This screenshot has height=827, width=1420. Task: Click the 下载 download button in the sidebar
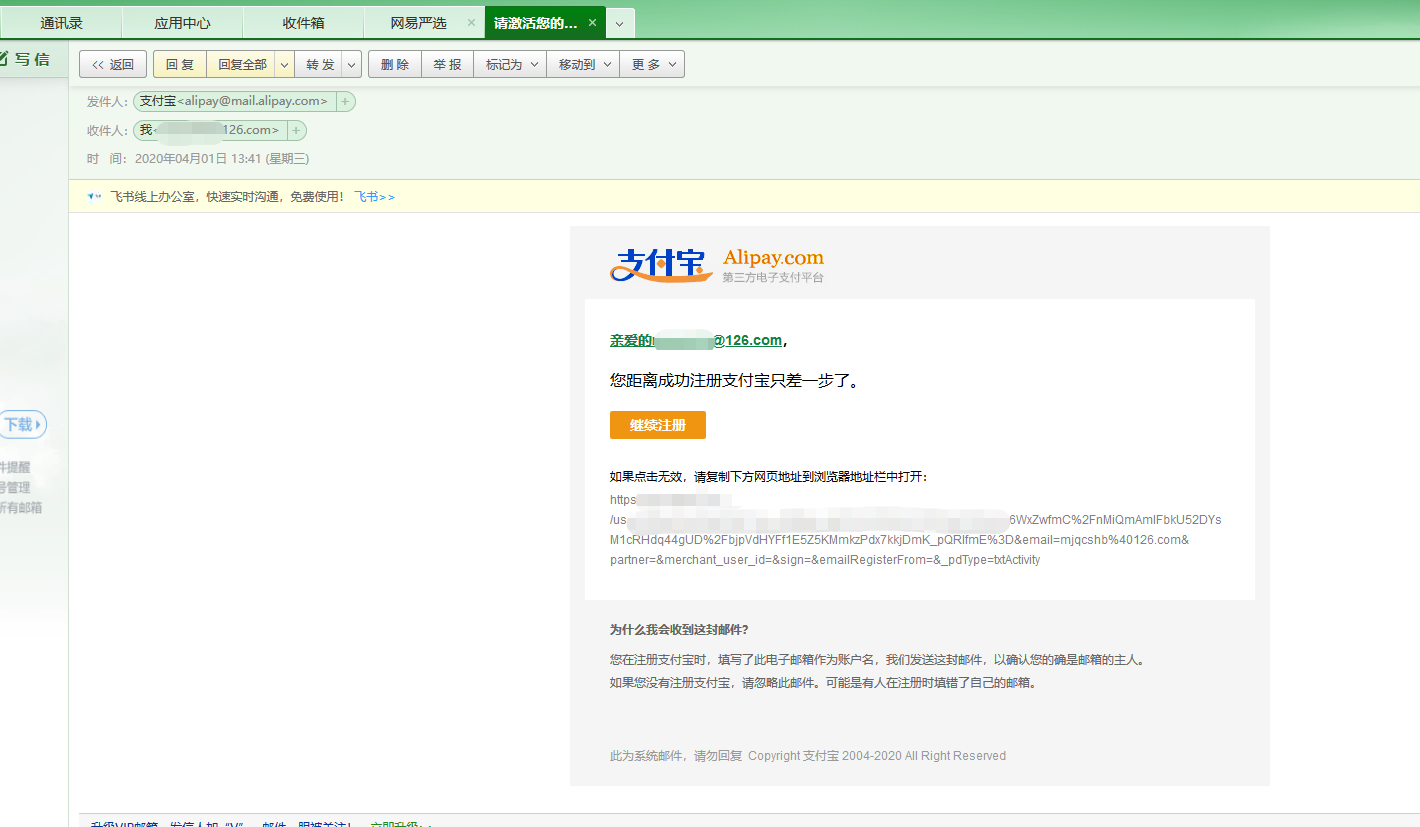click(x=23, y=425)
